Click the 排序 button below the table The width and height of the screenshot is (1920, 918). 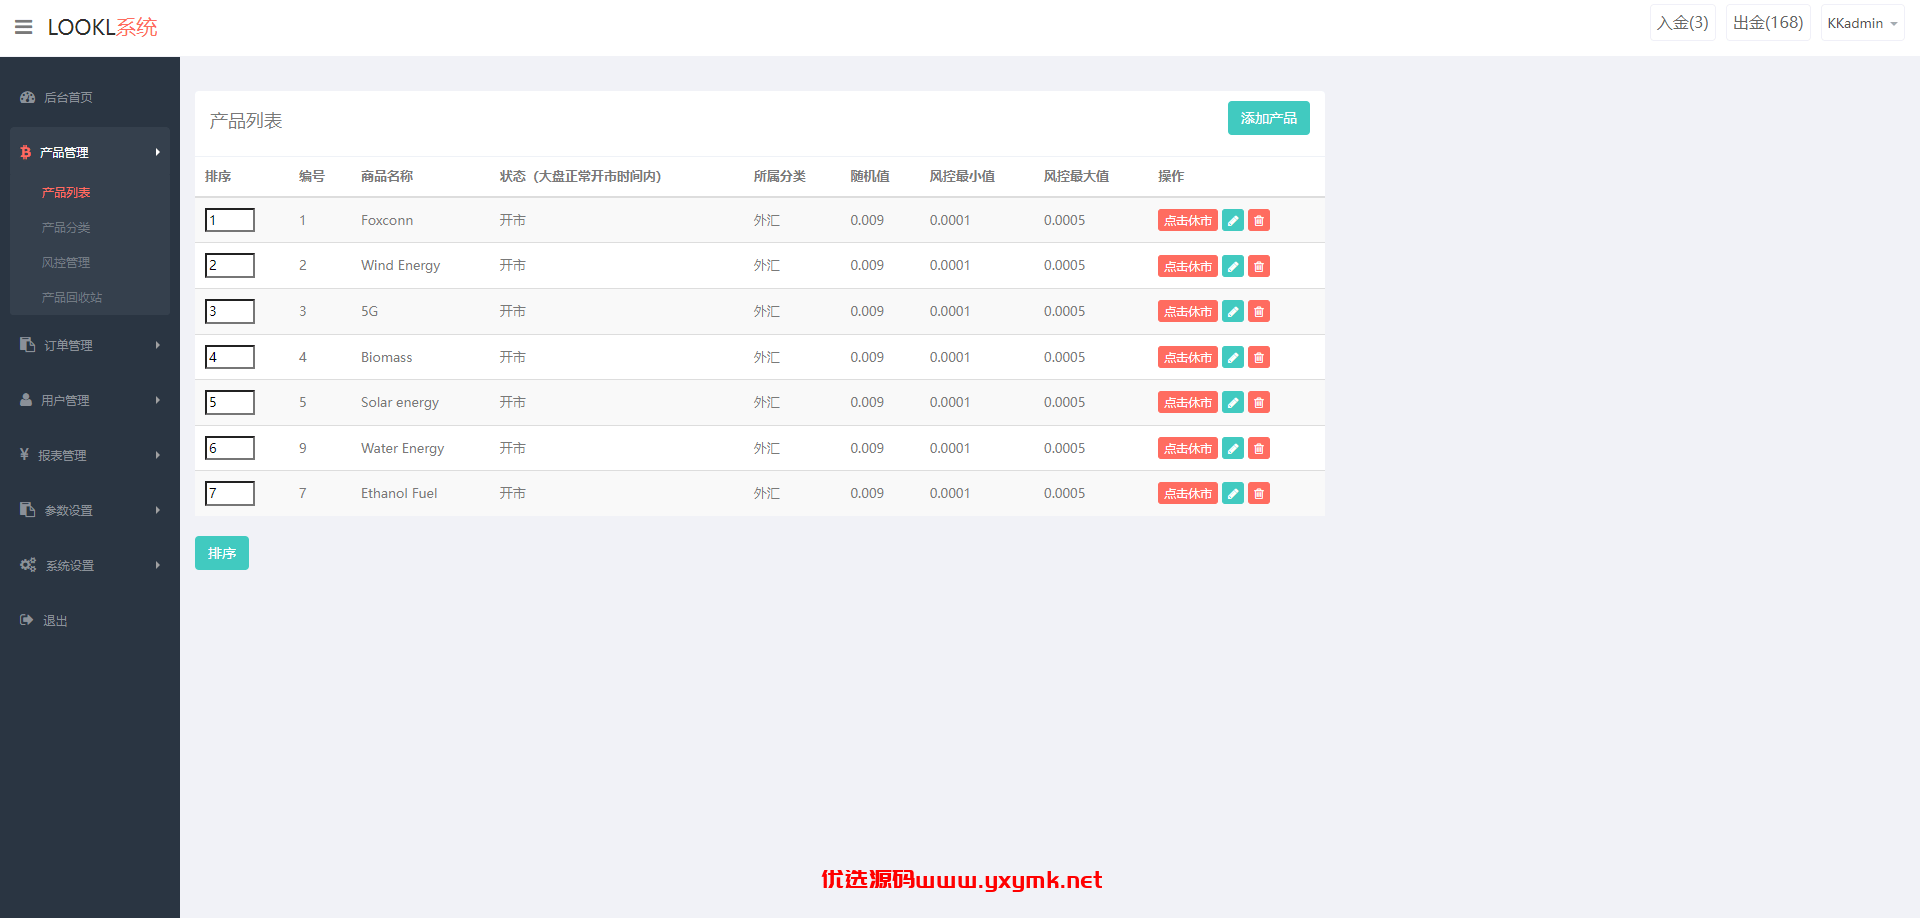[222, 553]
